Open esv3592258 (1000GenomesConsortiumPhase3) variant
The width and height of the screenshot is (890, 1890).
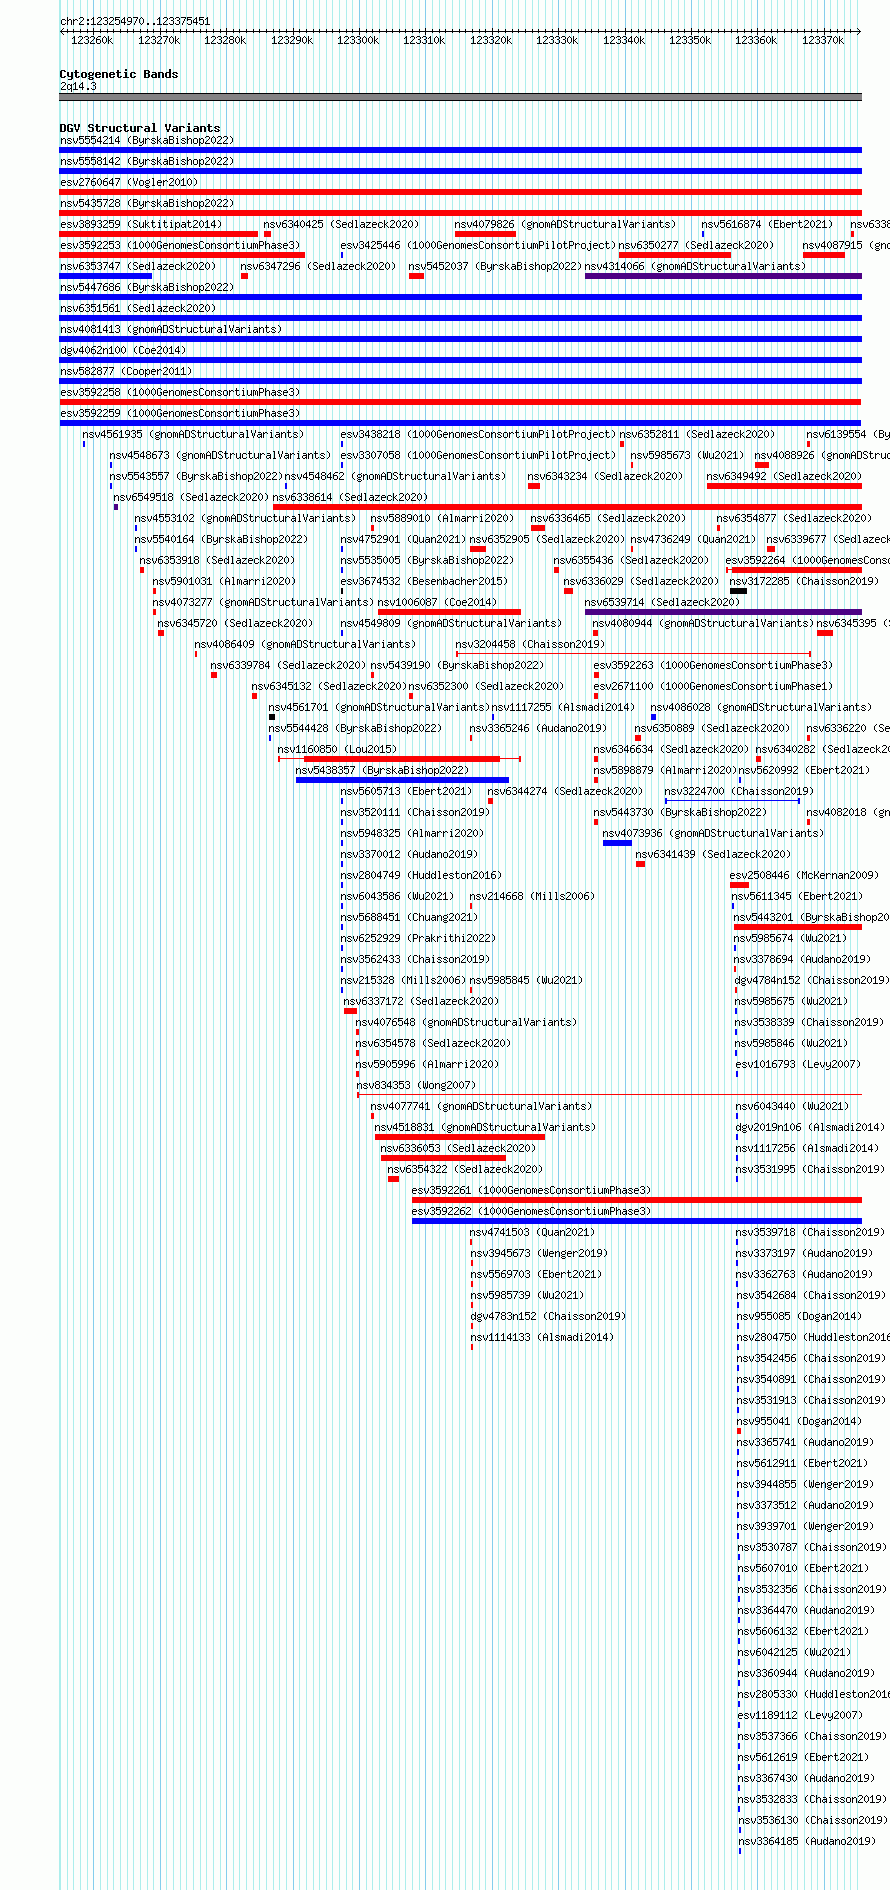click(180, 393)
